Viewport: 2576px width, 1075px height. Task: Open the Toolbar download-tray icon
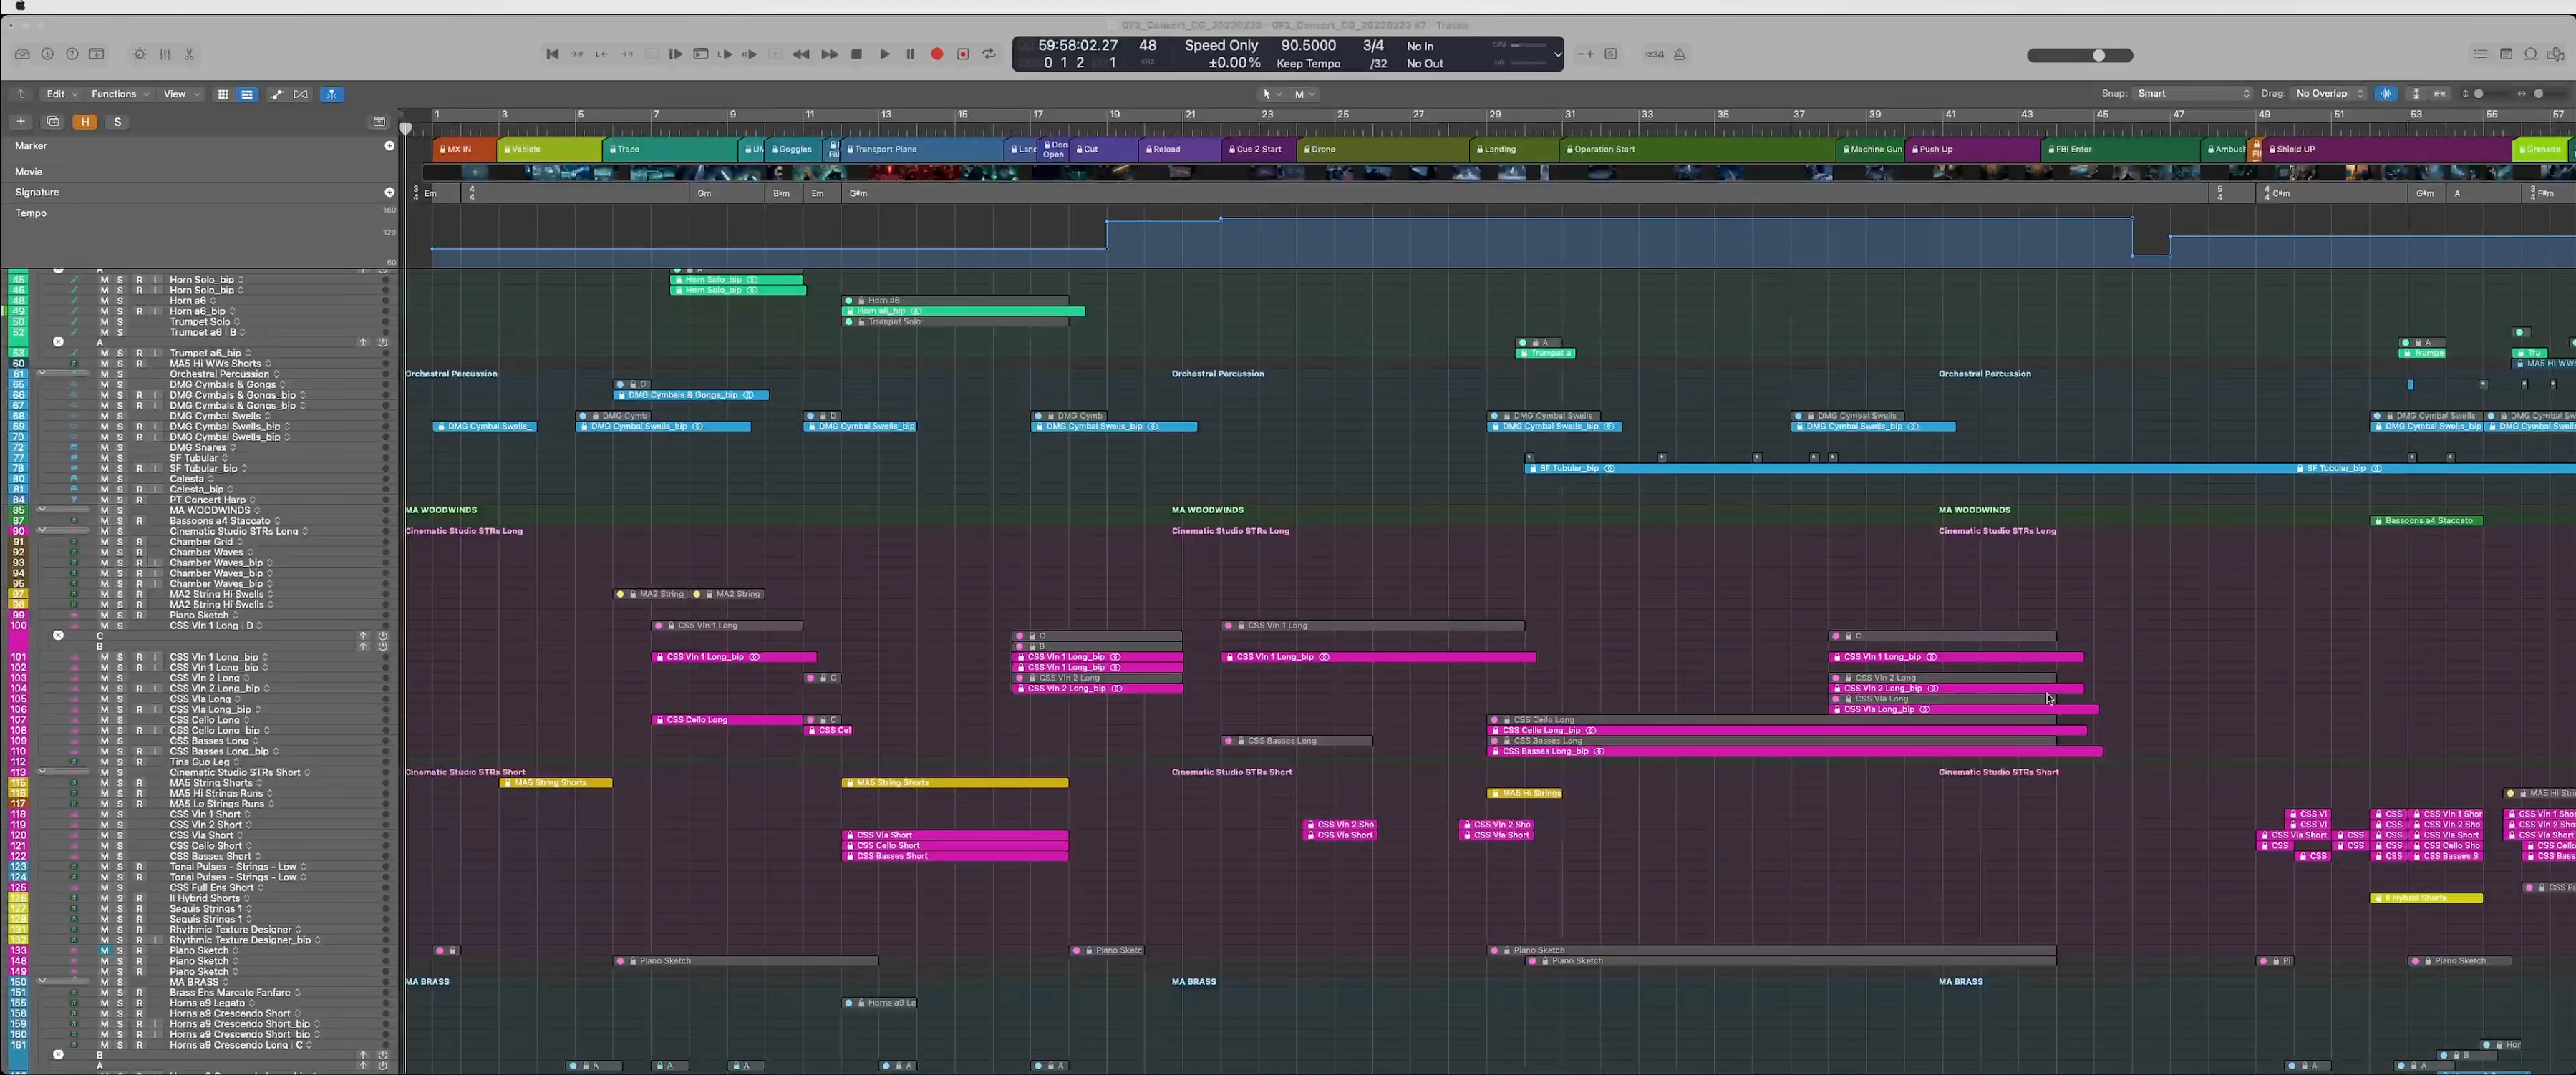tap(97, 54)
